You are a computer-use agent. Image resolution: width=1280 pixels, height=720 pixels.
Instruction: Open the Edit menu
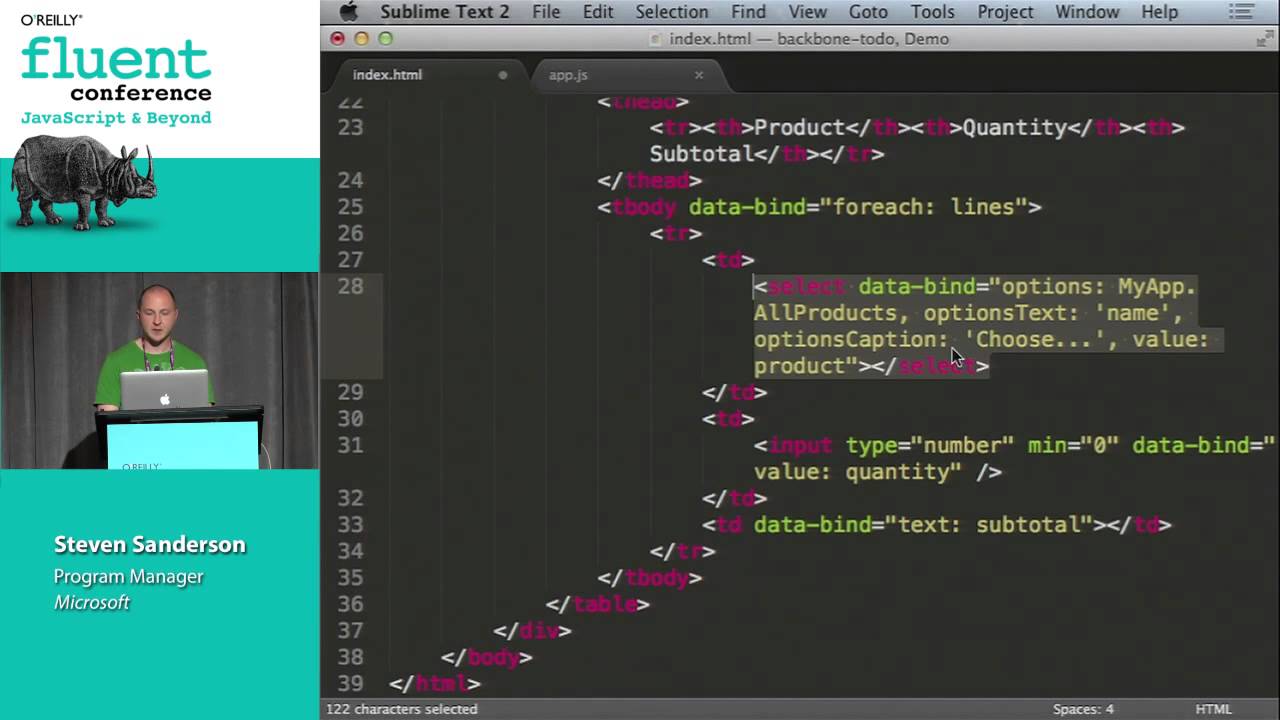pyautogui.click(x=598, y=12)
